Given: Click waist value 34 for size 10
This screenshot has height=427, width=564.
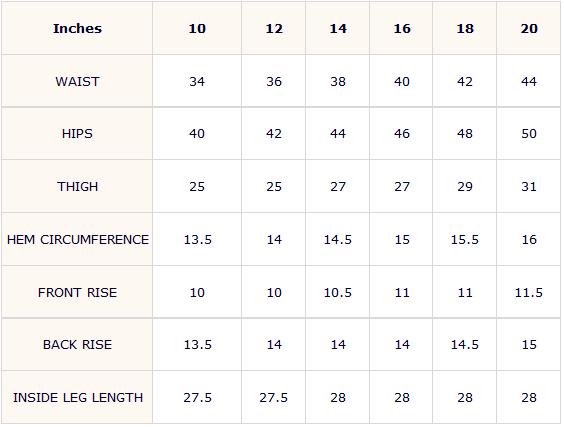Looking at the screenshot, I should pos(197,81).
